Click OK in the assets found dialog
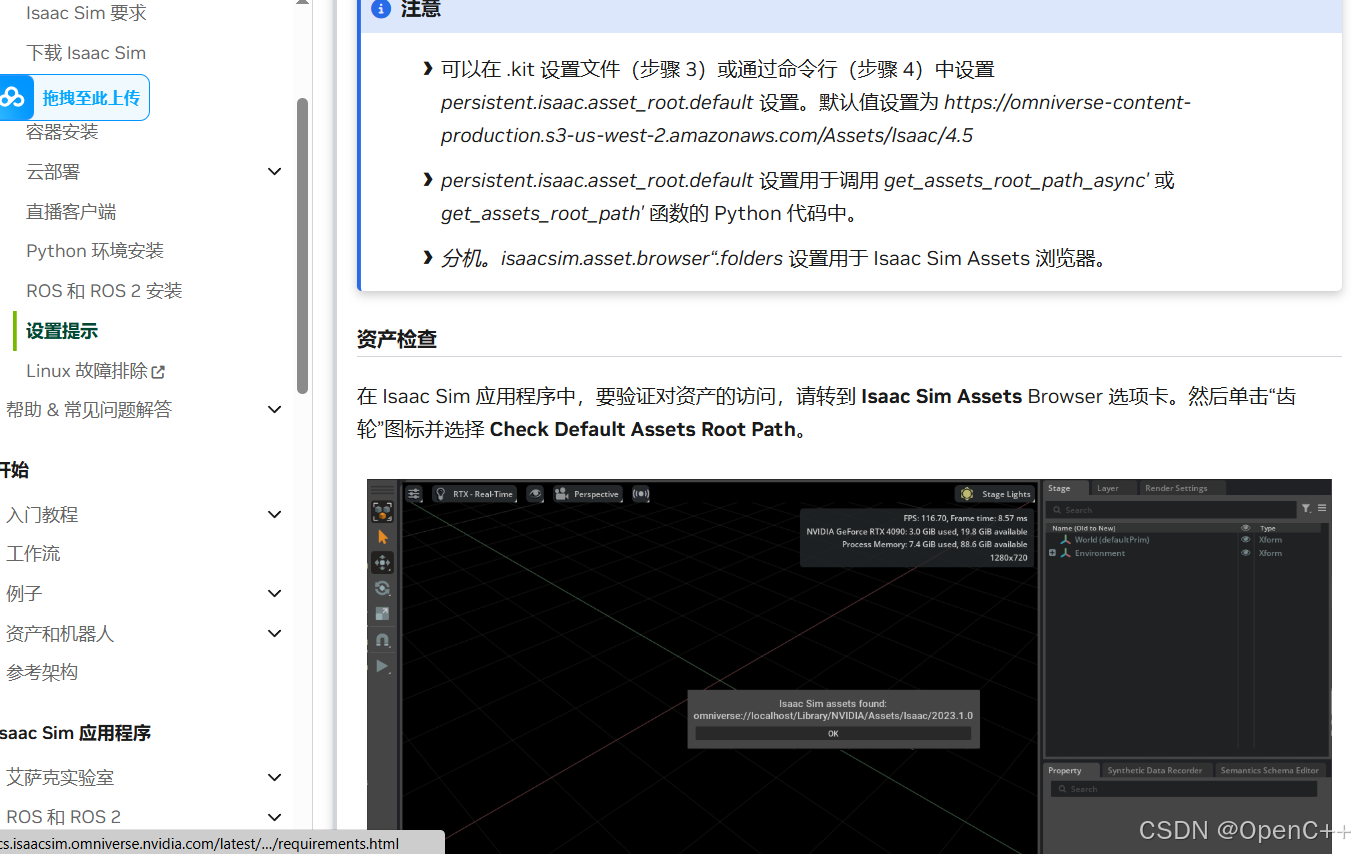Viewport: 1355px width, 854px height. pos(833,733)
